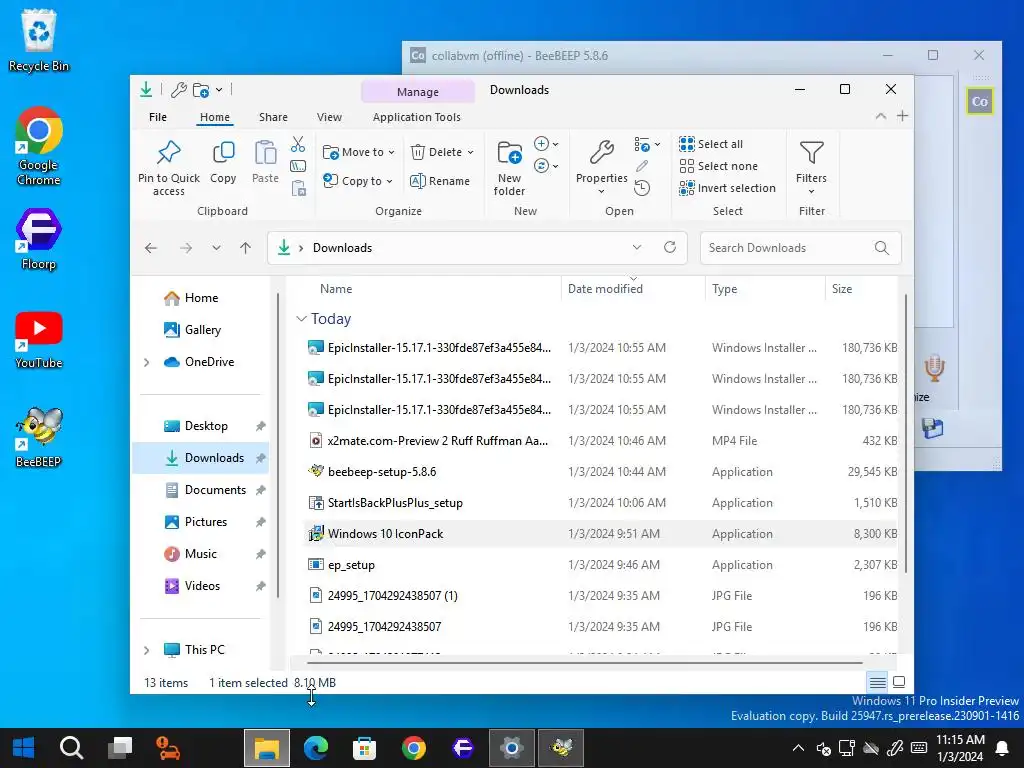Screen dimensions: 1024x768
Task: Click the Manage contextual tab
Action: point(418,92)
